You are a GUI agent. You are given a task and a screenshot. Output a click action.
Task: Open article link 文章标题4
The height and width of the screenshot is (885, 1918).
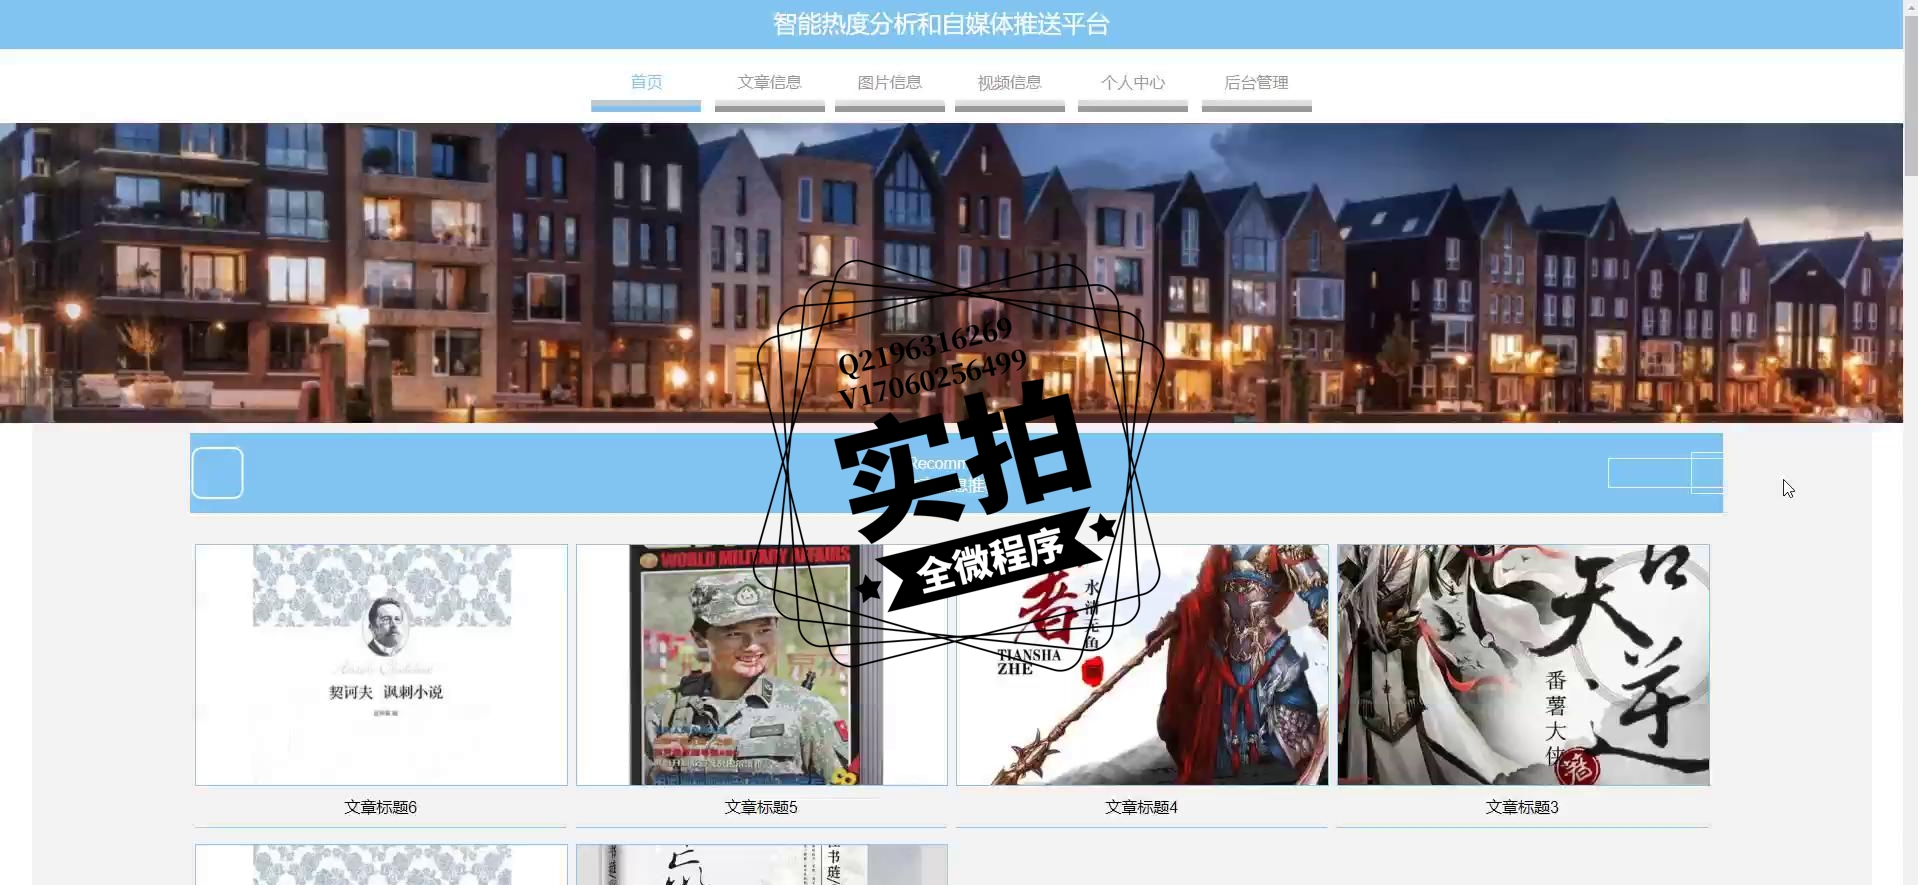(1142, 807)
